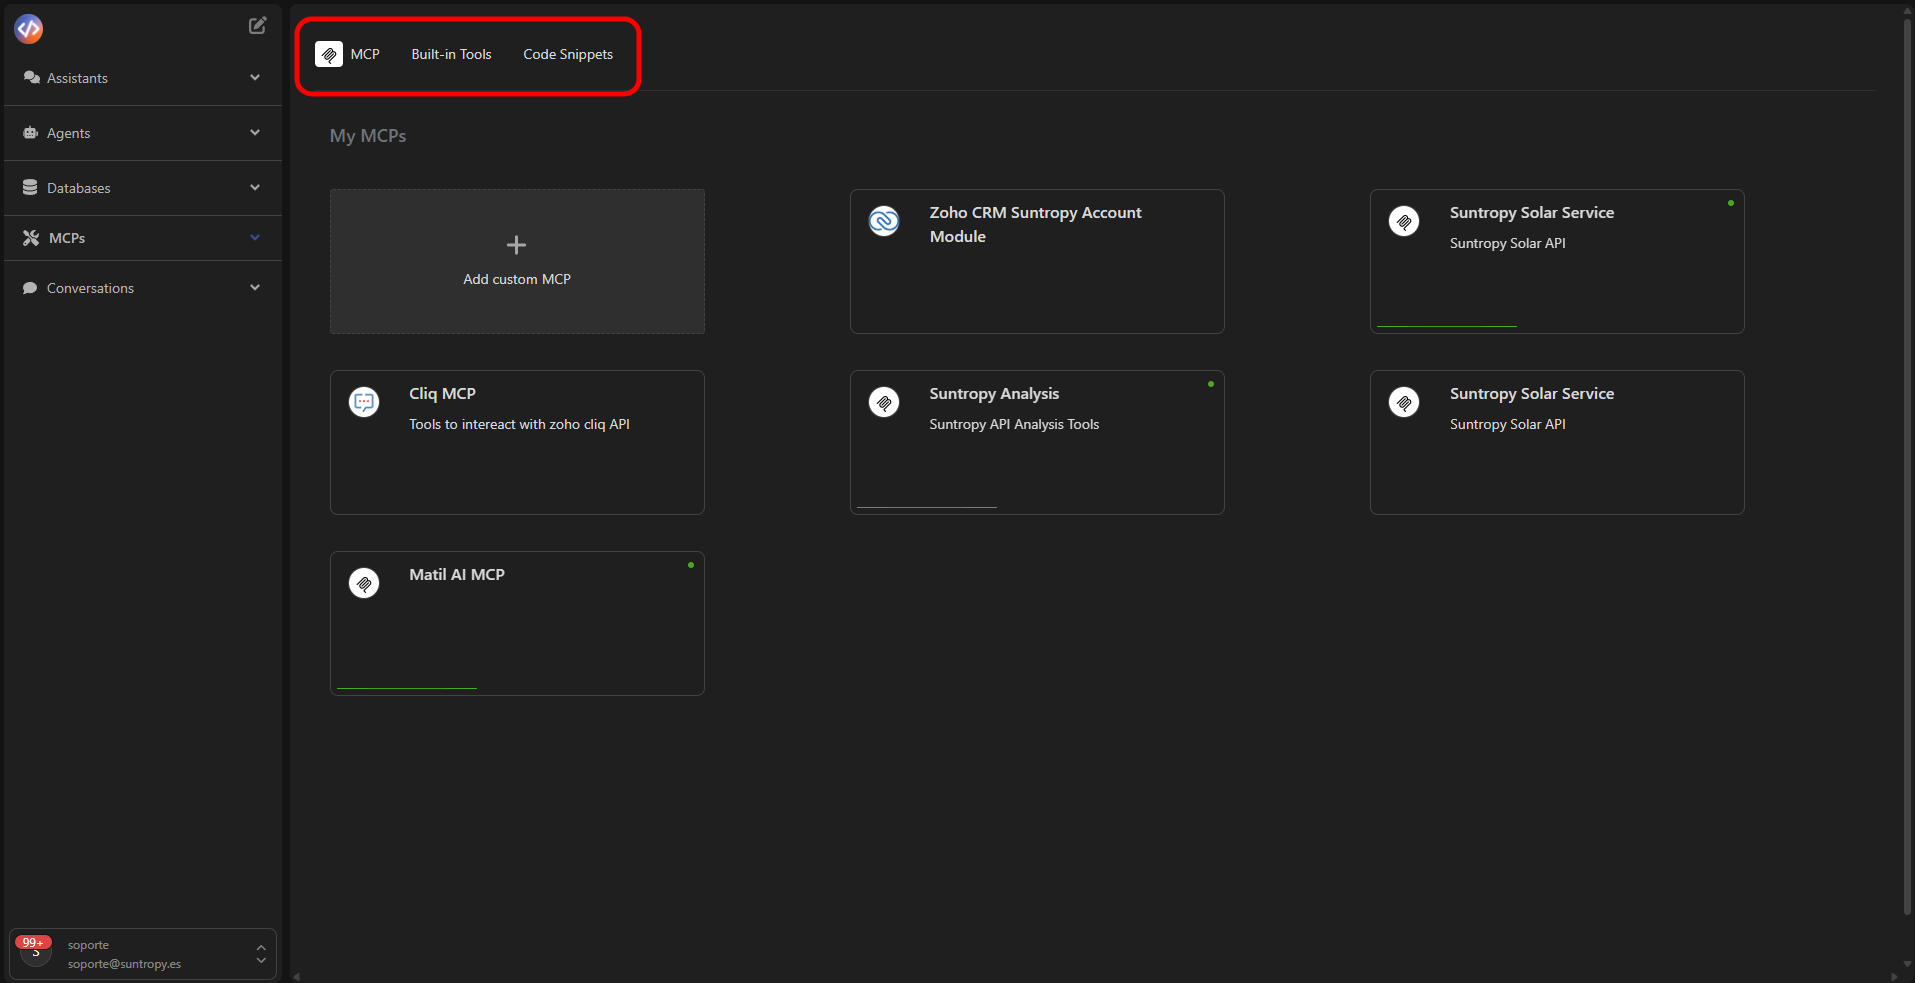Click the Databases stack icon
1915x983 pixels.
point(30,187)
